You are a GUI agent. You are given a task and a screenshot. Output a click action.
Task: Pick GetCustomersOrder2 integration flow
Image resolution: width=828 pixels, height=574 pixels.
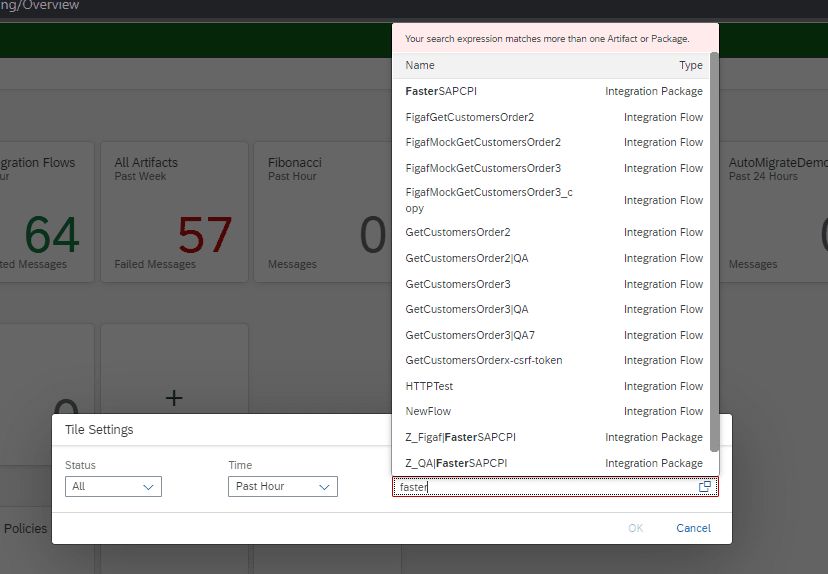pos(553,232)
